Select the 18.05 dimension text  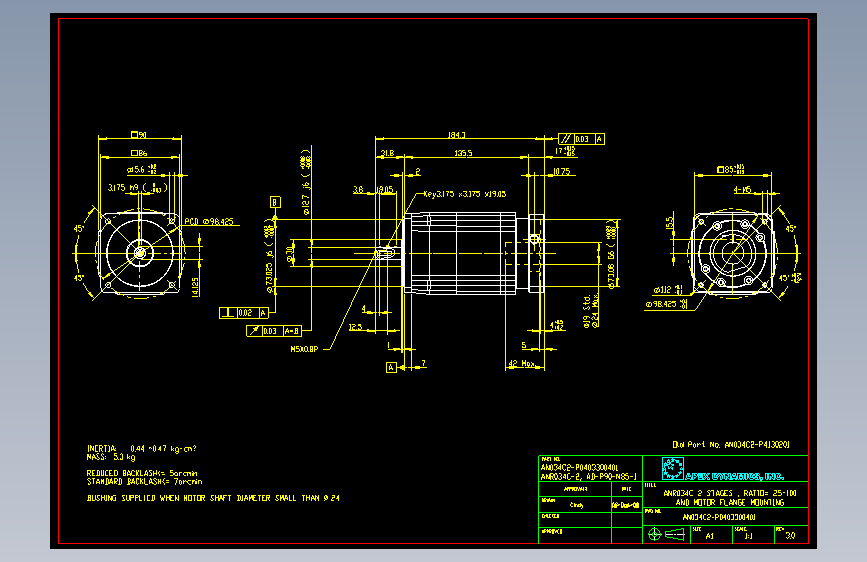coord(385,190)
